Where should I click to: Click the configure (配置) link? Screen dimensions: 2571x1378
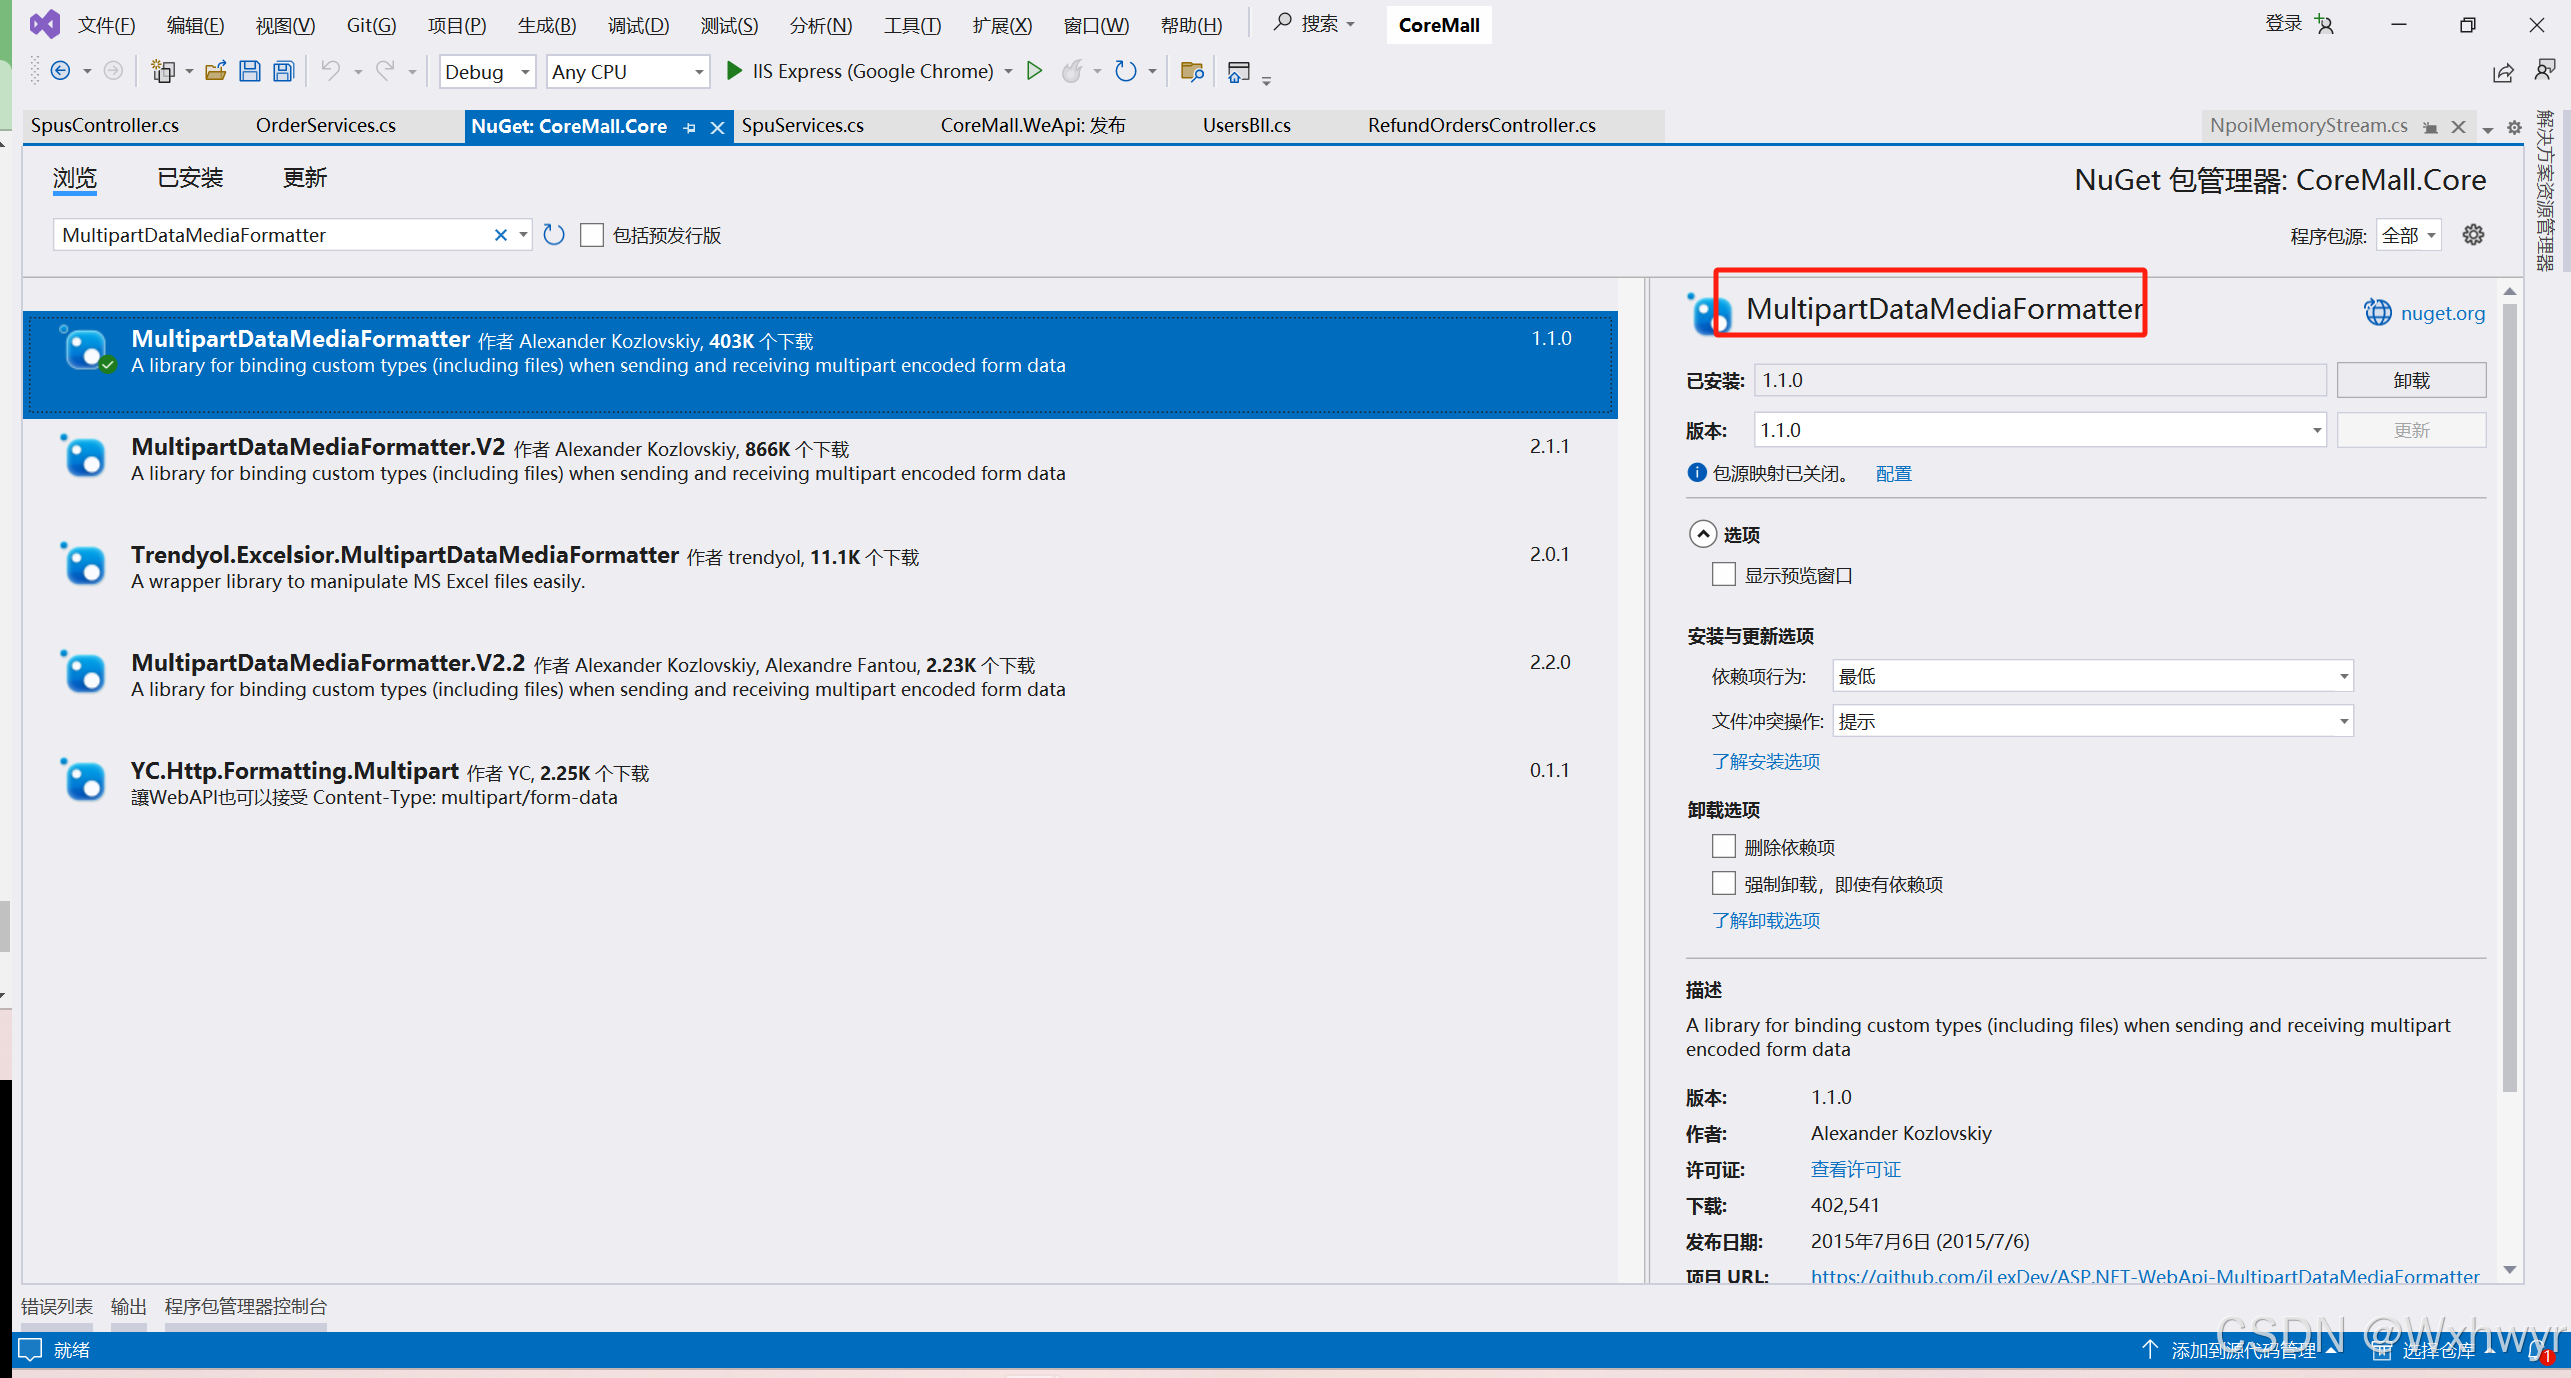click(x=1893, y=473)
